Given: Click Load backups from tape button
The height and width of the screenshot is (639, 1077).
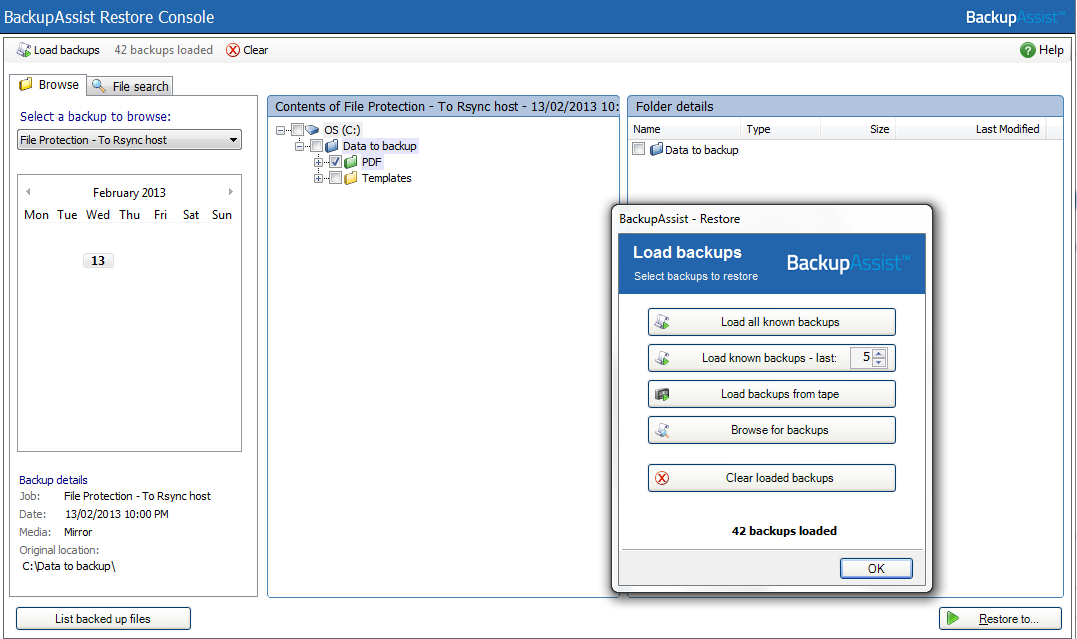Looking at the screenshot, I should [x=771, y=394].
